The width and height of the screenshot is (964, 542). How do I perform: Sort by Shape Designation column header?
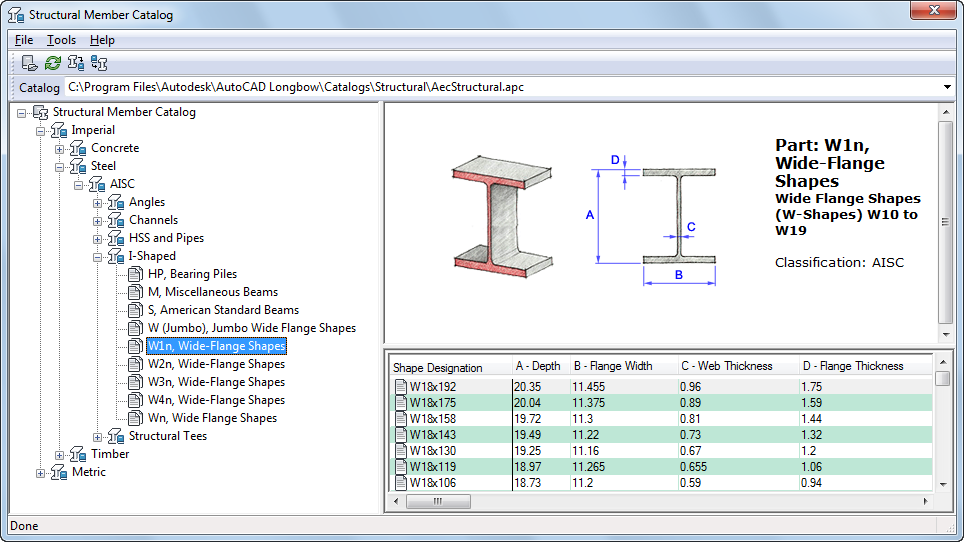pos(451,367)
